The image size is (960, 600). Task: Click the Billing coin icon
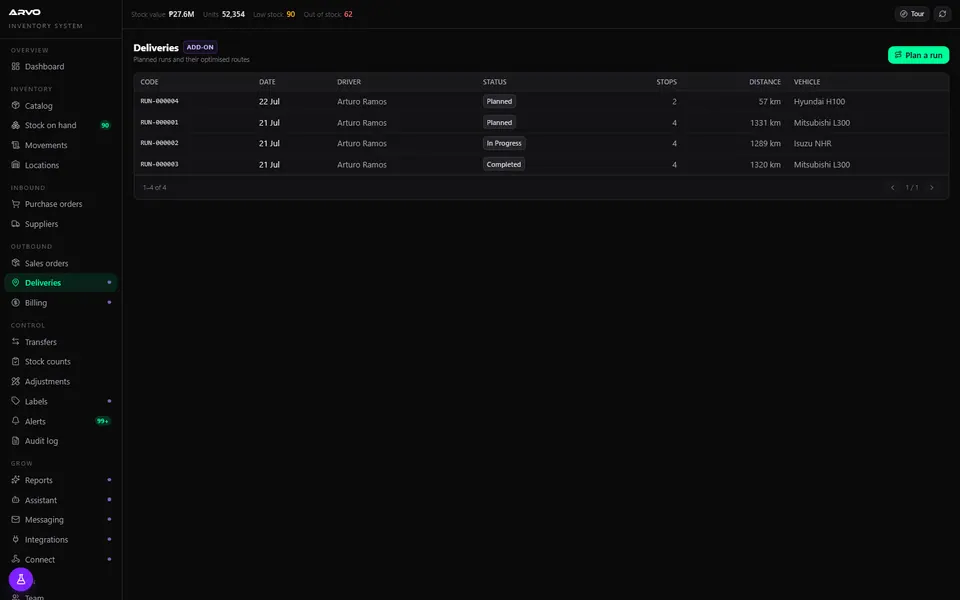(x=16, y=302)
